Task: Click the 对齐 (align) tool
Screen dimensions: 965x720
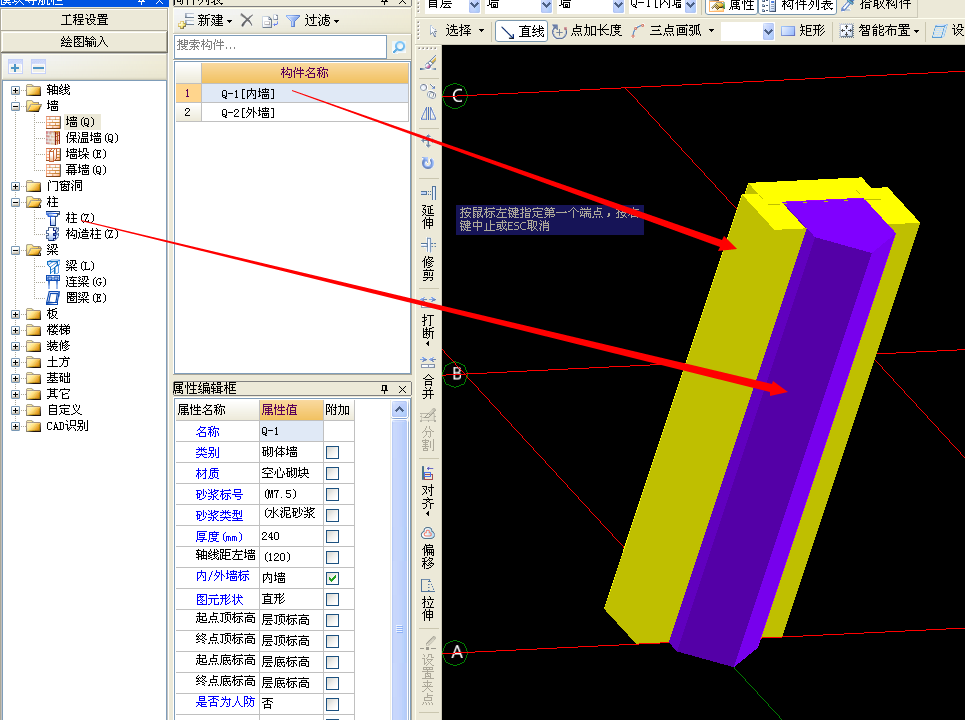Action: click(428, 490)
